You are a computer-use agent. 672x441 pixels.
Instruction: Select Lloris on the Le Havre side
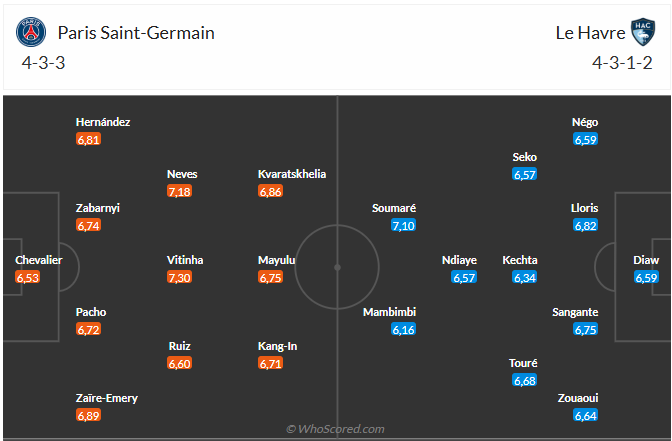click(586, 208)
